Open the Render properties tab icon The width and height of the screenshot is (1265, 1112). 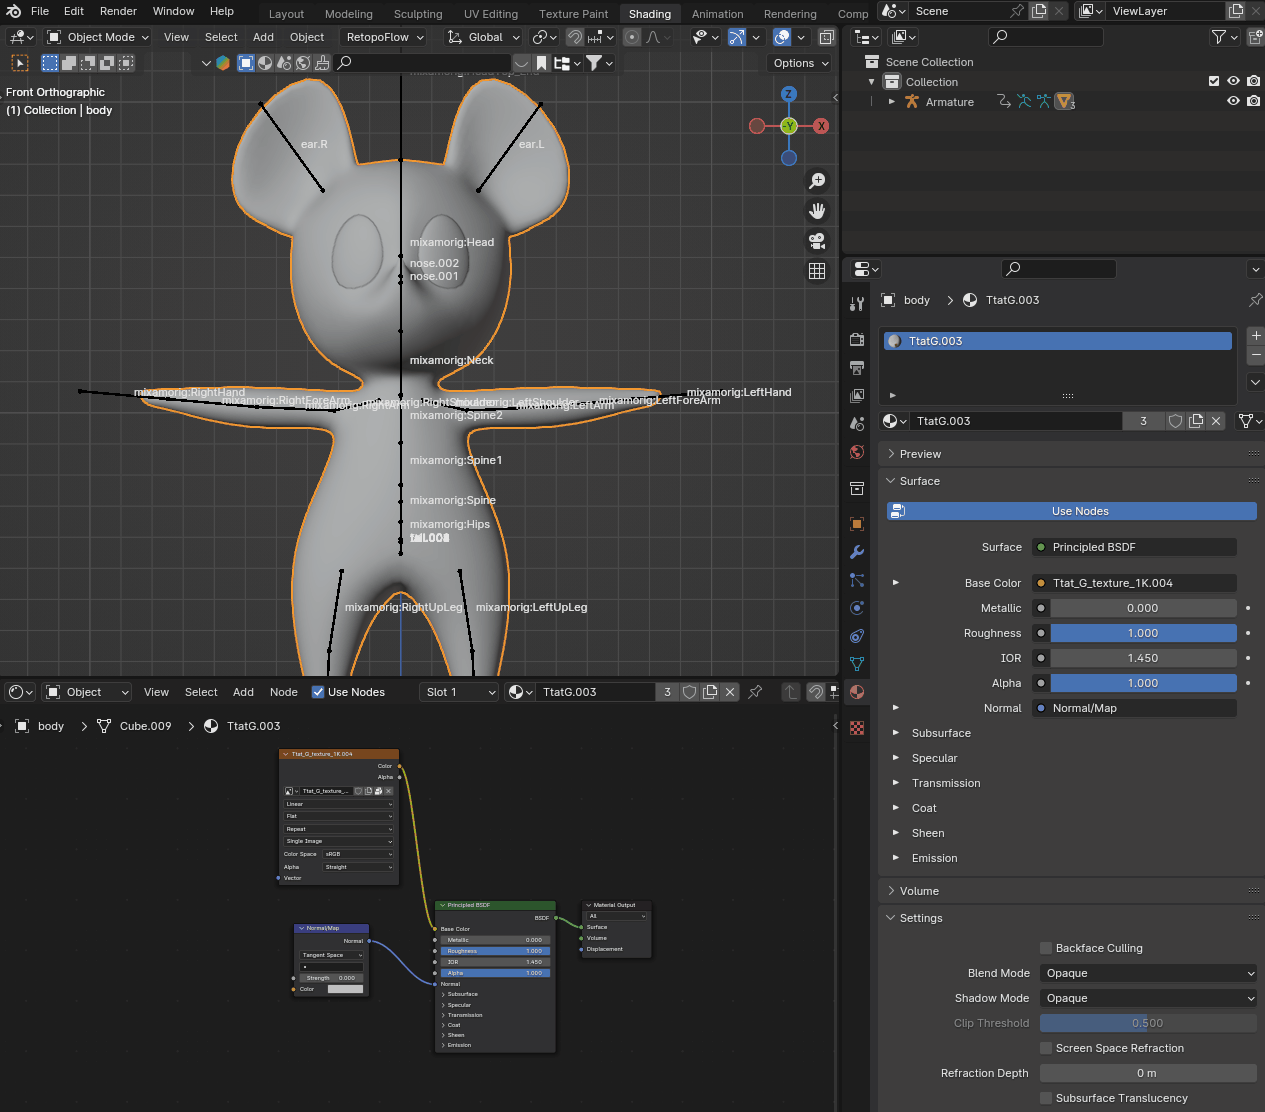pyautogui.click(x=857, y=340)
